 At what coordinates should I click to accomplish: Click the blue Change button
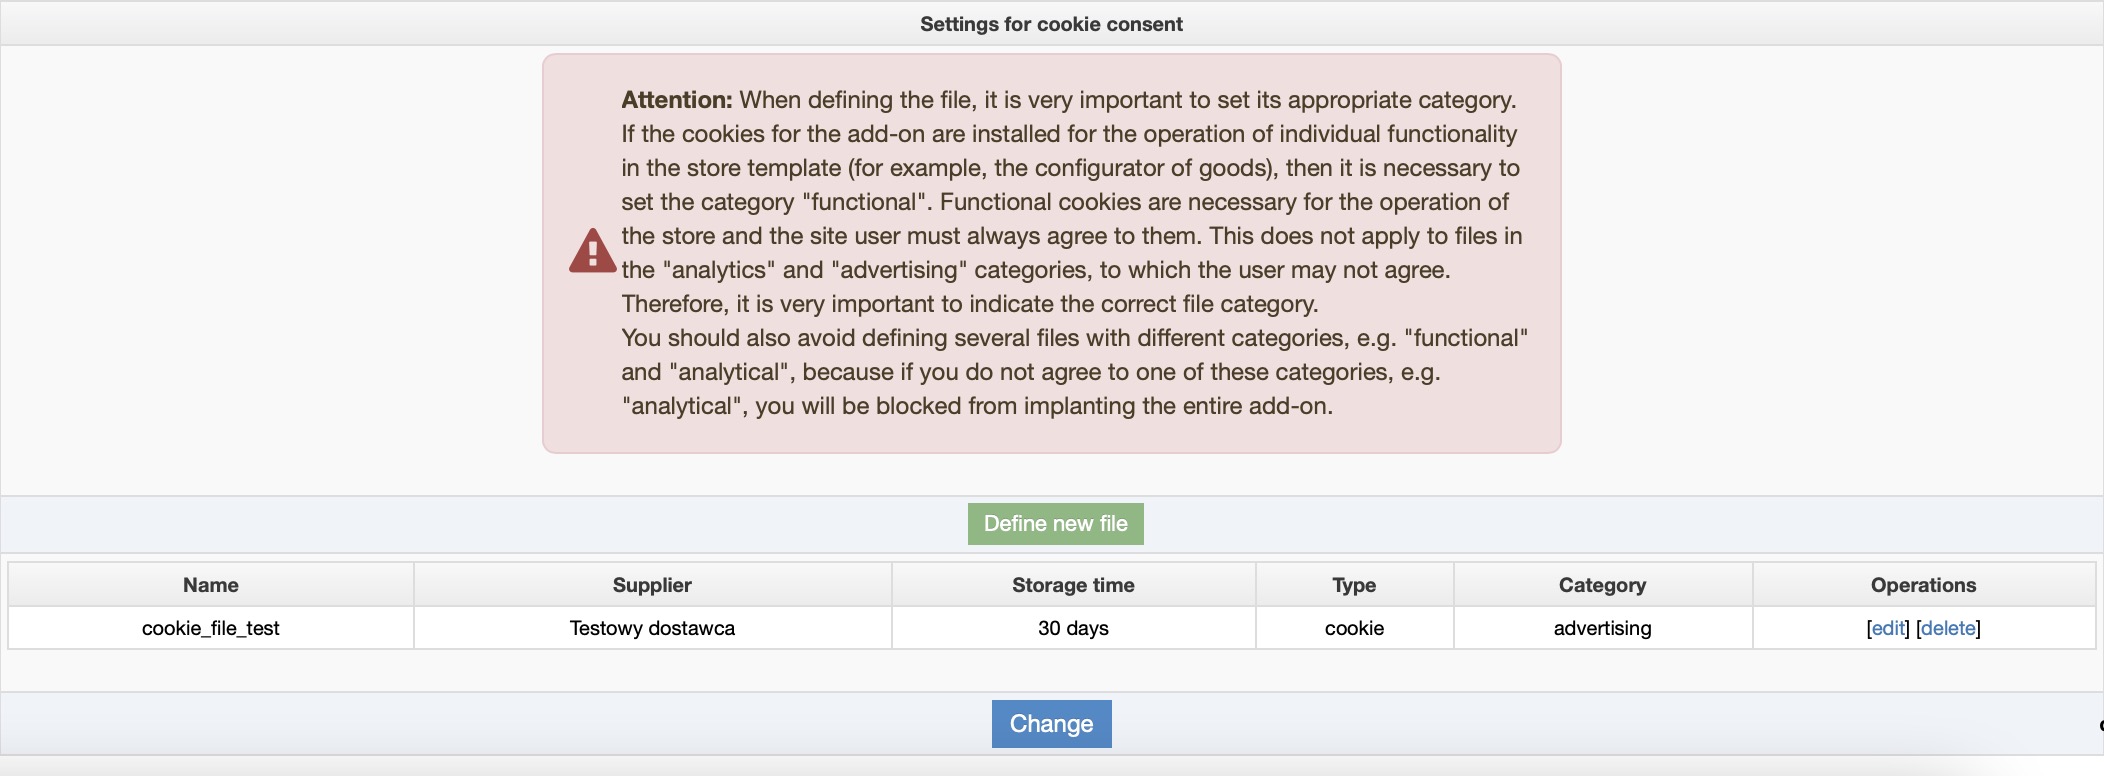pyautogui.click(x=1051, y=724)
